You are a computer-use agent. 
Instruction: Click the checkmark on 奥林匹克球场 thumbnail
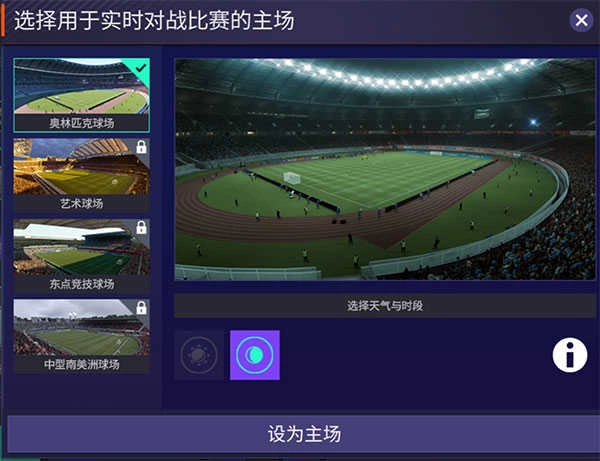[x=141, y=68]
